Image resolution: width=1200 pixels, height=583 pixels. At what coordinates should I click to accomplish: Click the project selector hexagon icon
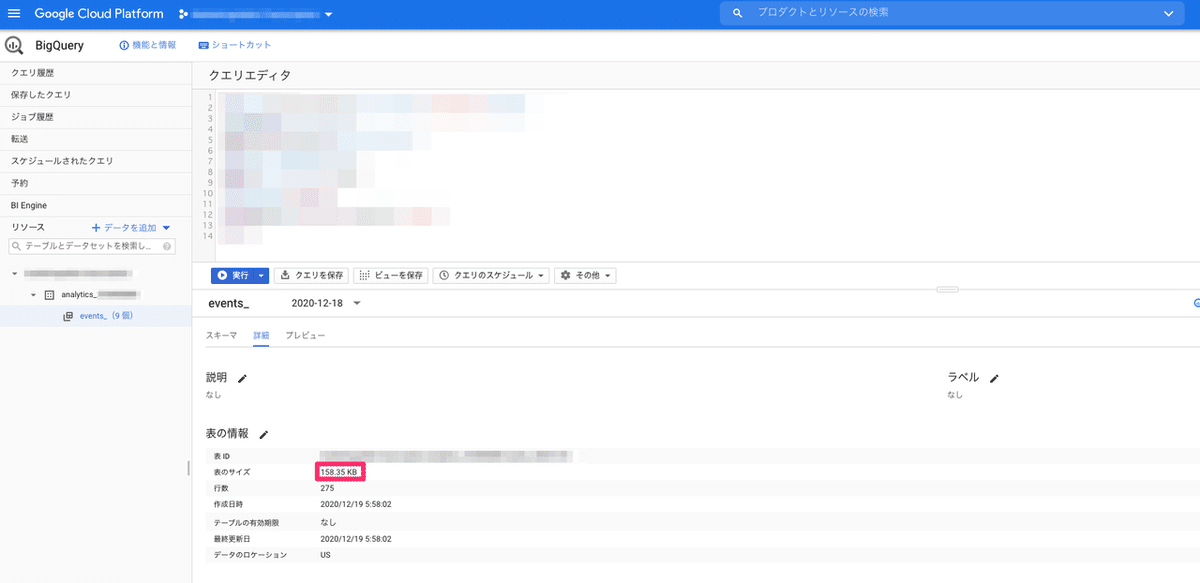[x=183, y=14]
